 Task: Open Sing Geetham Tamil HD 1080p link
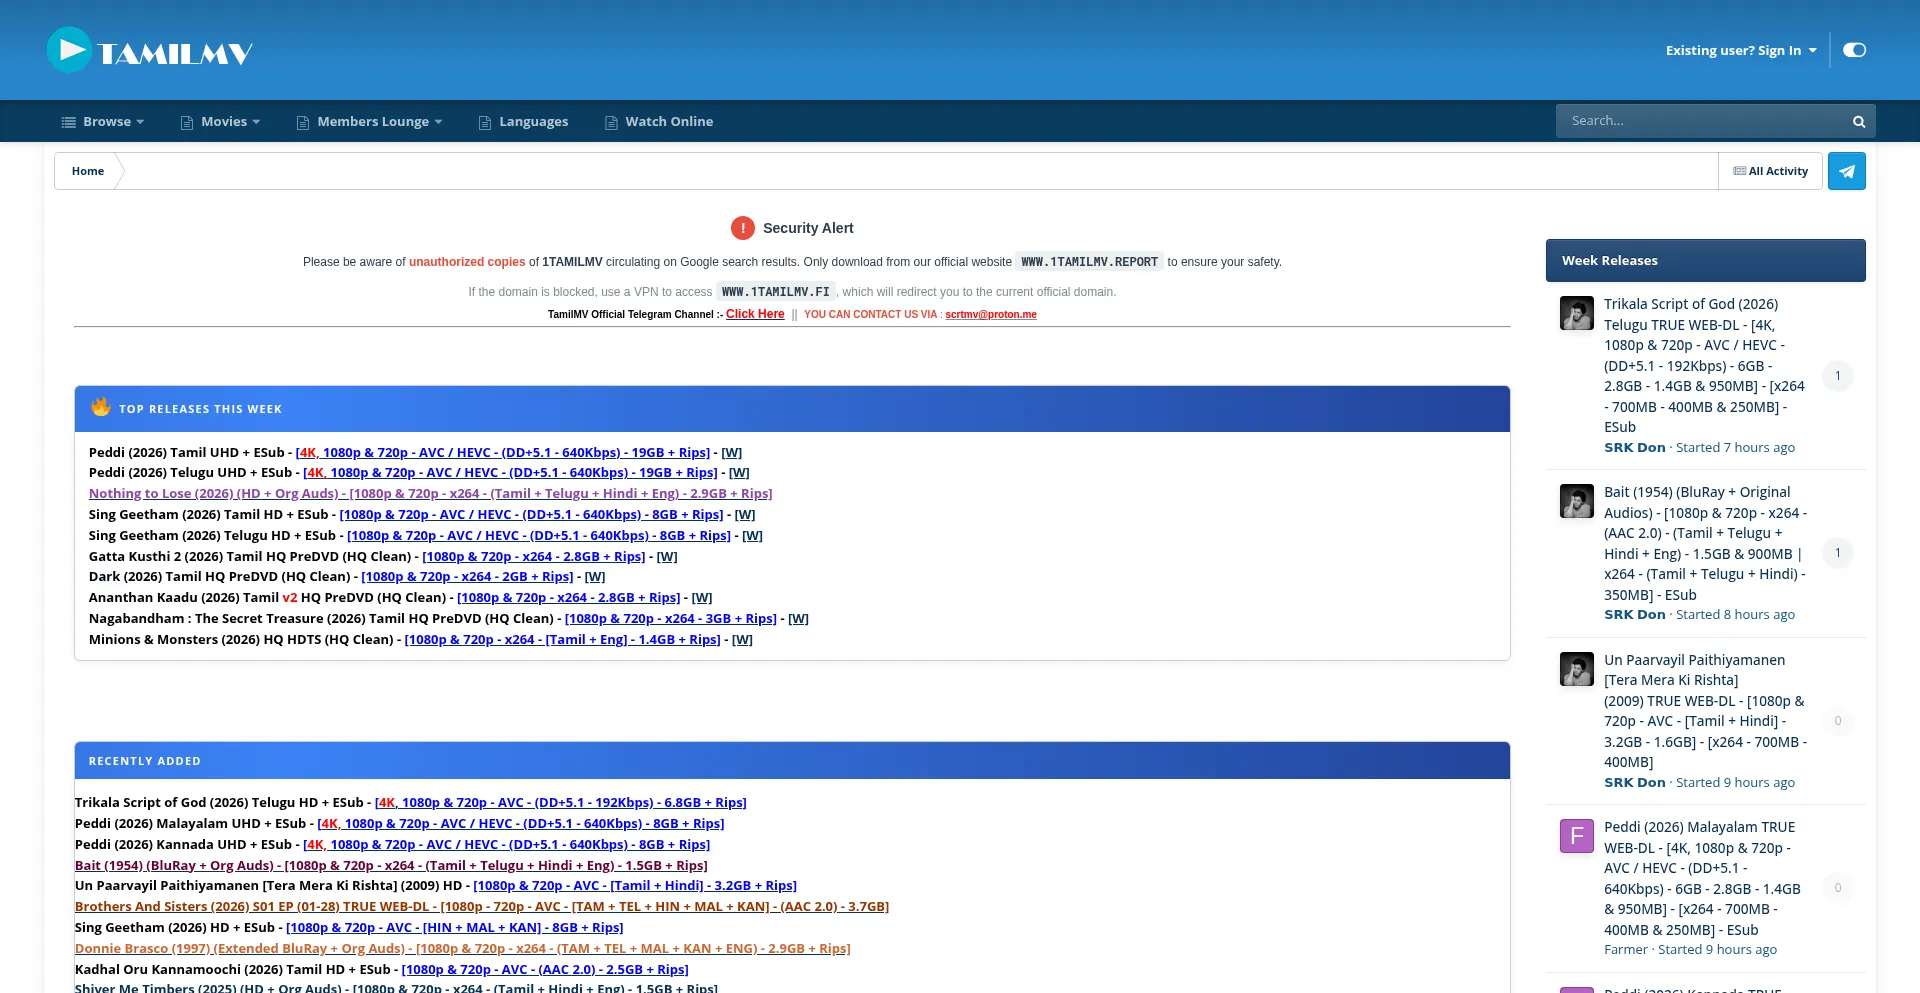pyautogui.click(x=531, y=514)
